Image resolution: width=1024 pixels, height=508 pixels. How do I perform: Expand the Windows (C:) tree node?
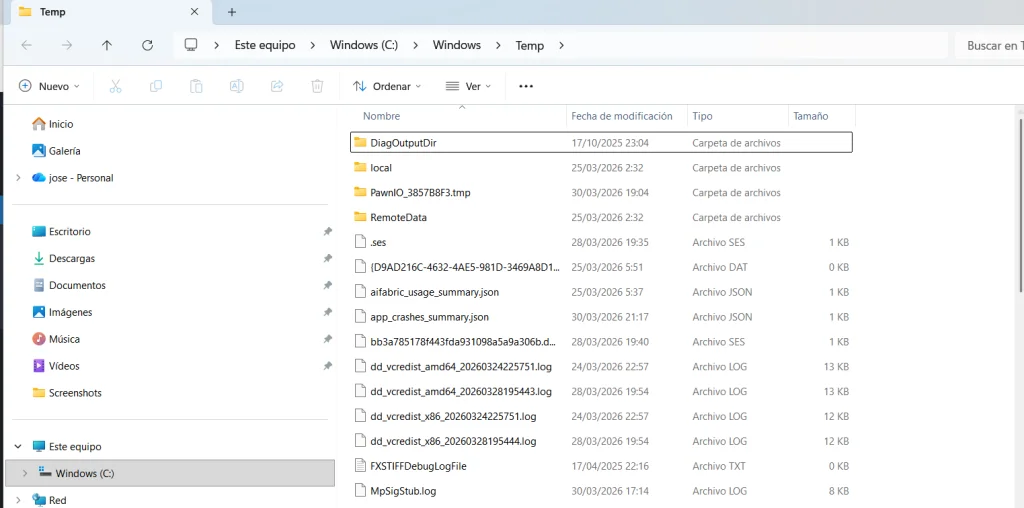pyautogui.click(x=25, y=473)
